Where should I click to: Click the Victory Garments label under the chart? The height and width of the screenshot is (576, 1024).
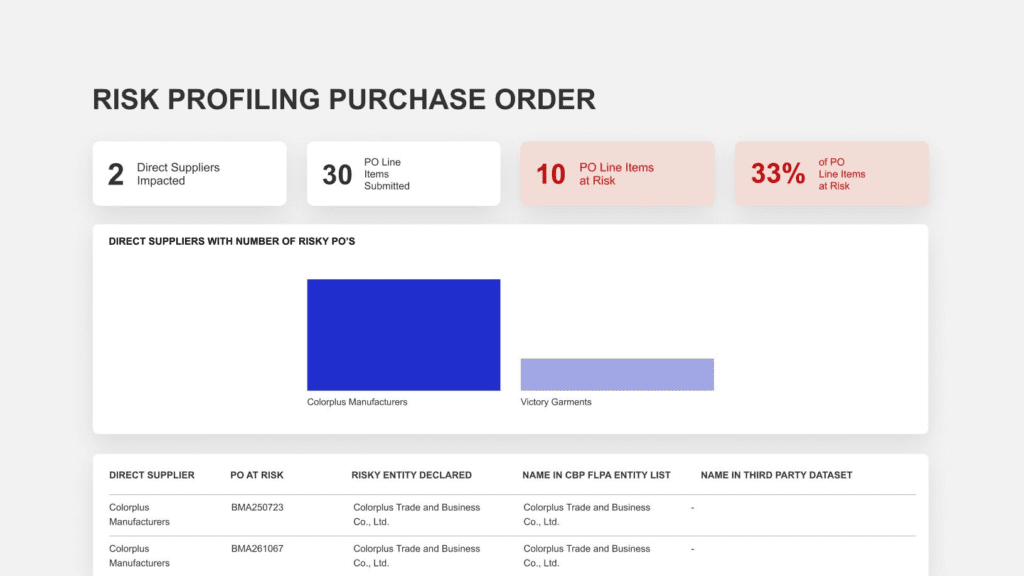[556, 402]
